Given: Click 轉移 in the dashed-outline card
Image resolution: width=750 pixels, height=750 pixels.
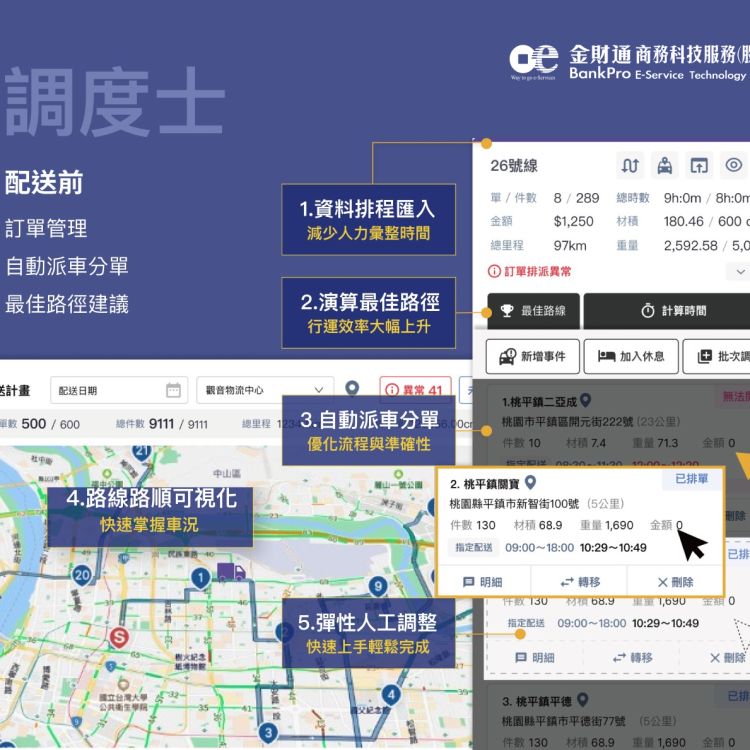Looking at the screenshot, I should pyautogui.click(x=633, y=658).
